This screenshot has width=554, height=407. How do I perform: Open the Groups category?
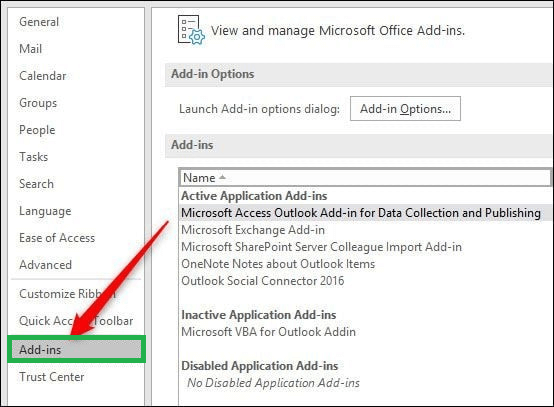click(x=38, y=103)
